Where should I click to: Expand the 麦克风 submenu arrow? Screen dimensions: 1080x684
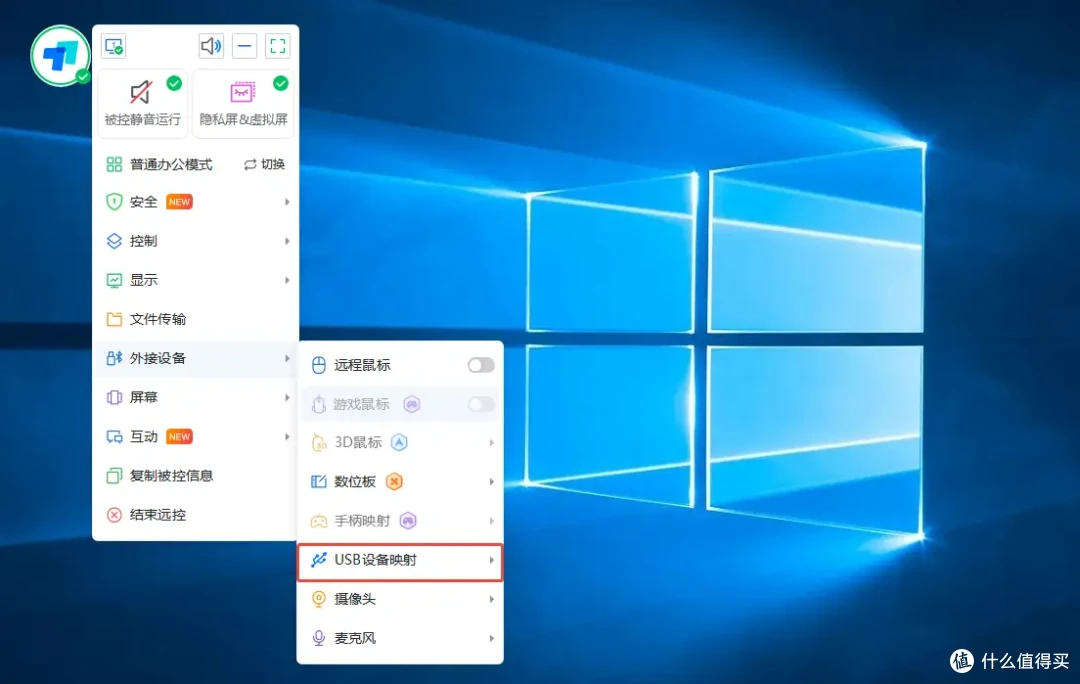pyautogui.click(x=492, y=639)
